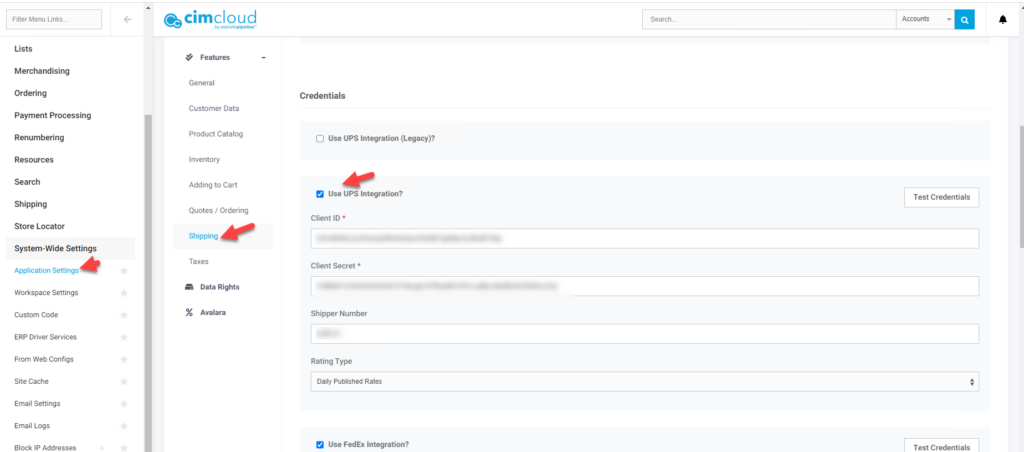
Task: Click the Avalara percent icon
Action: coord(189,312)
